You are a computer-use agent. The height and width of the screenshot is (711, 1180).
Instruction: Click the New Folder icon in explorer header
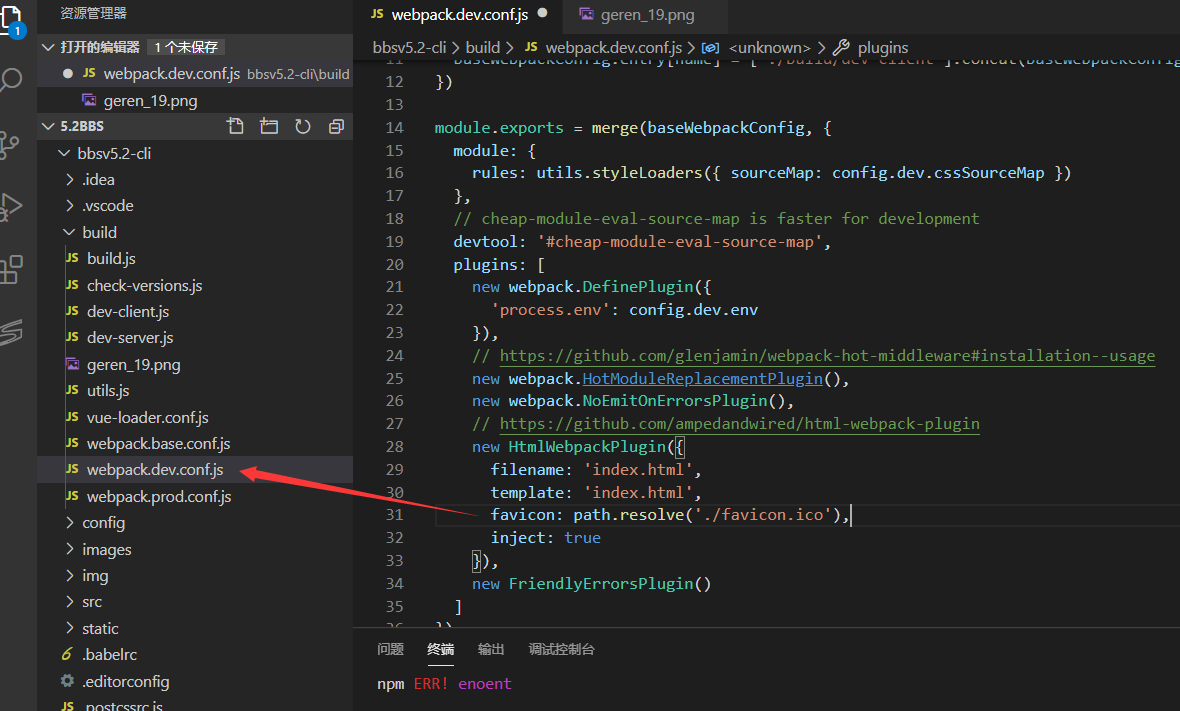pyautogui.click(x=269, y=126)
